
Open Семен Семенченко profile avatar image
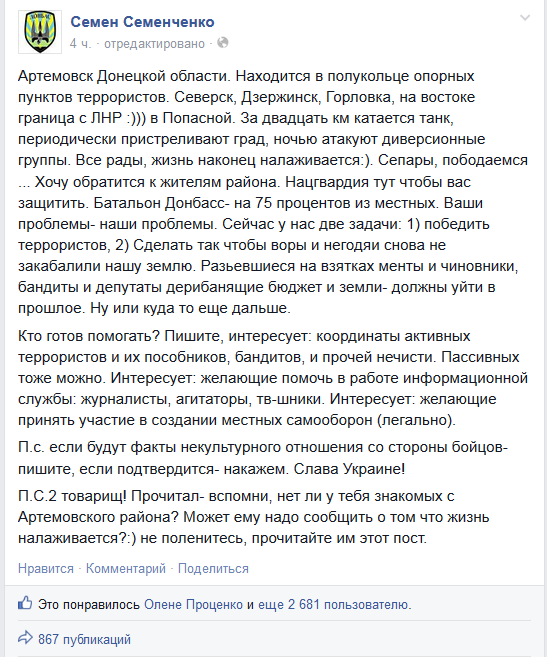(40, 32)
